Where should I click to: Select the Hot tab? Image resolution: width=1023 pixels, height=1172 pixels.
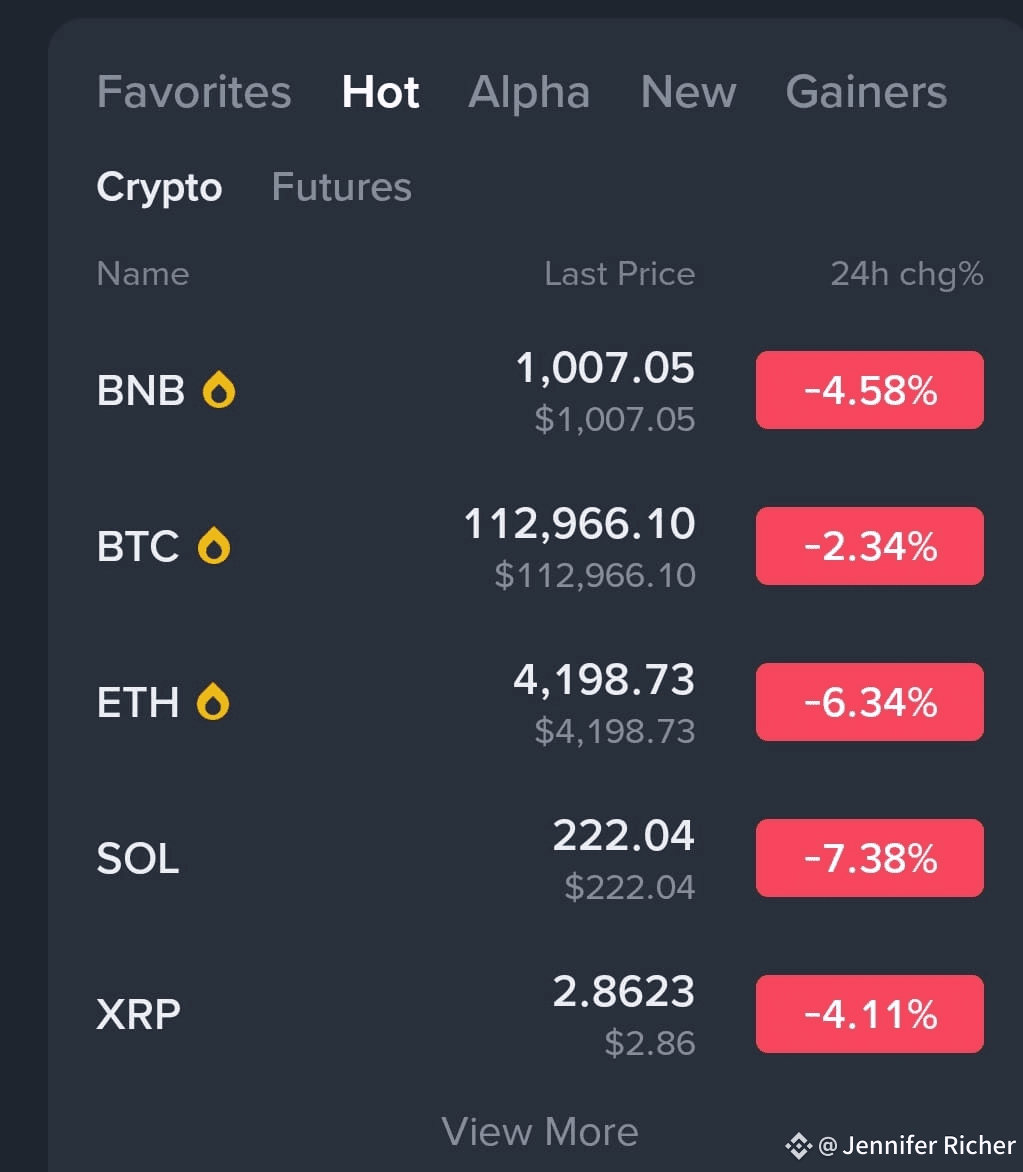[380, 92]
